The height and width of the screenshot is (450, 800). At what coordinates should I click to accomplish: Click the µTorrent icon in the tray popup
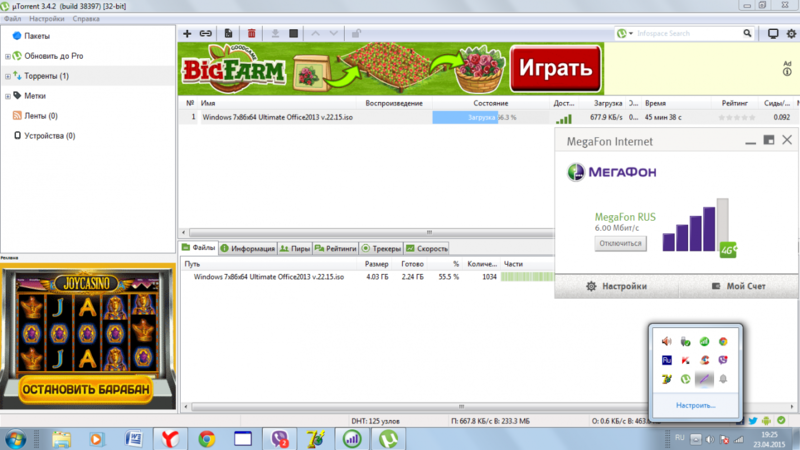(685, 379)
